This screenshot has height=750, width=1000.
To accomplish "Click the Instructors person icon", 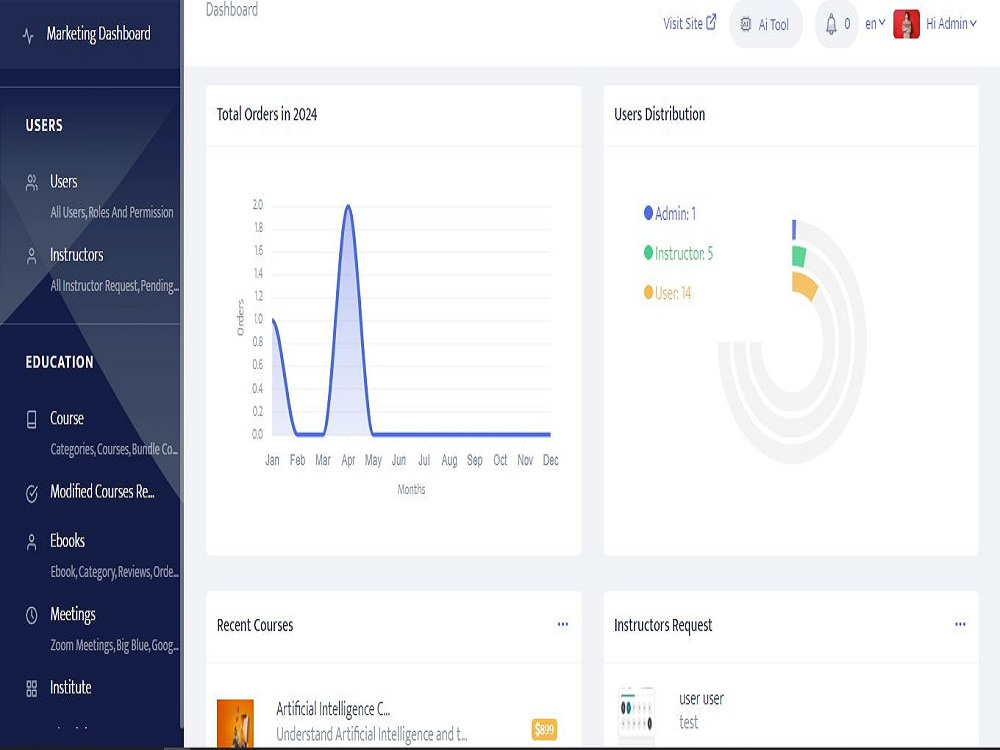I will 31,256.
